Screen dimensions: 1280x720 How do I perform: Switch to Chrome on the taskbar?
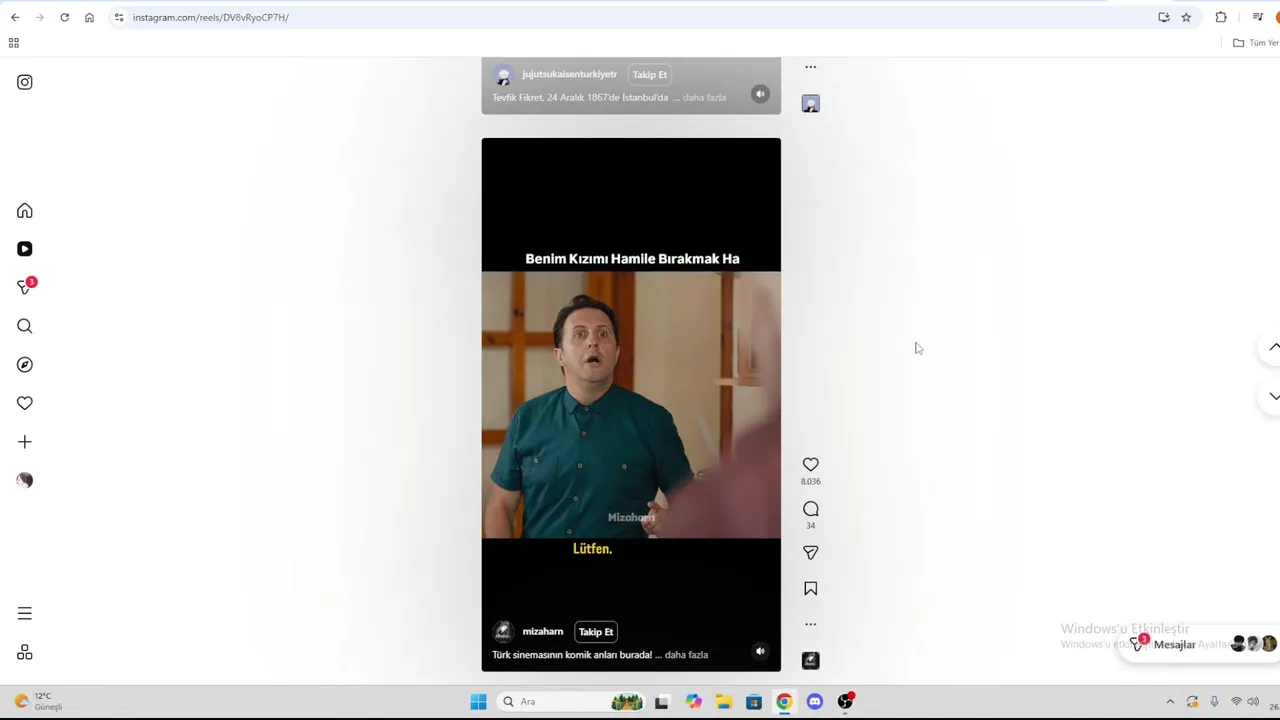pos(784,702)
